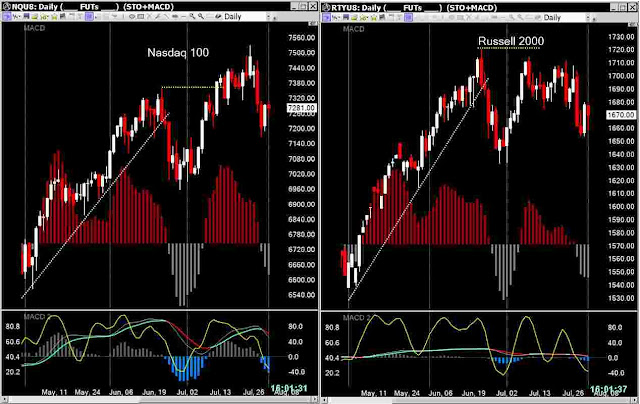Image resolution: width=640 pixels, height=404 pixels.
Task: Click the 7560.00 price axis label
Action: coord(302,38)
